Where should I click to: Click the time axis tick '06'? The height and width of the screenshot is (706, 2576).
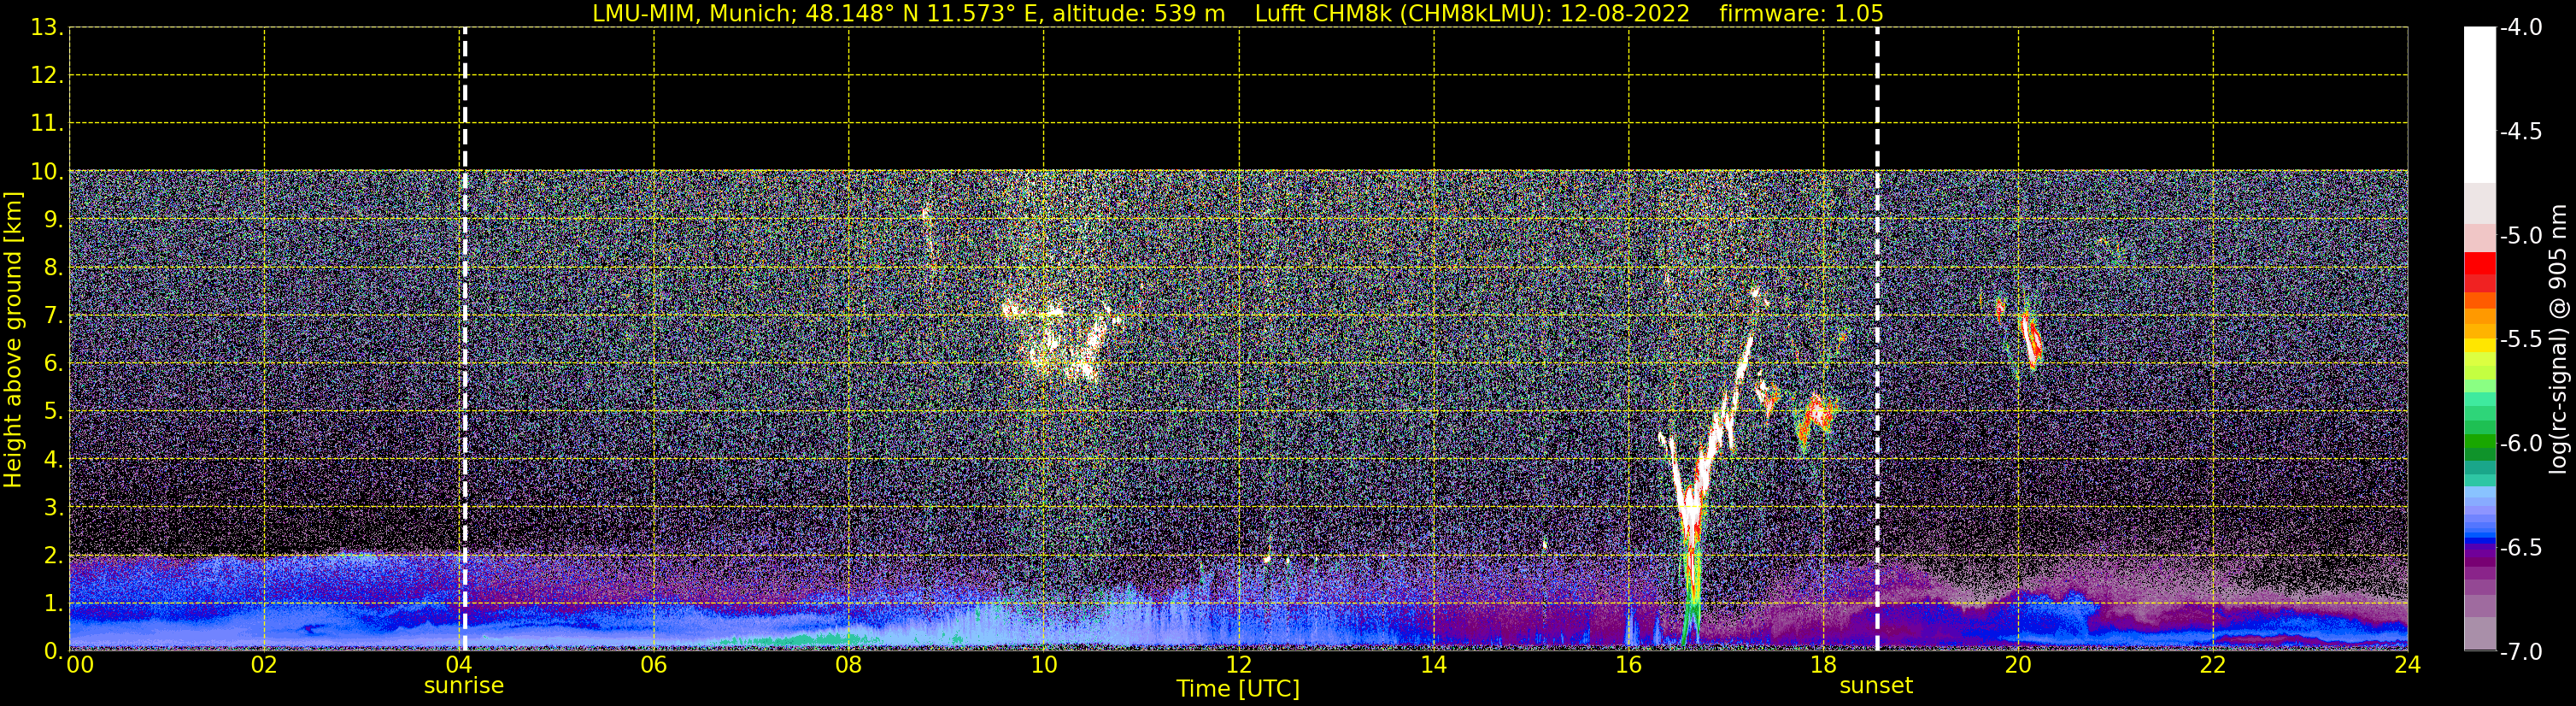click(653, 665)
